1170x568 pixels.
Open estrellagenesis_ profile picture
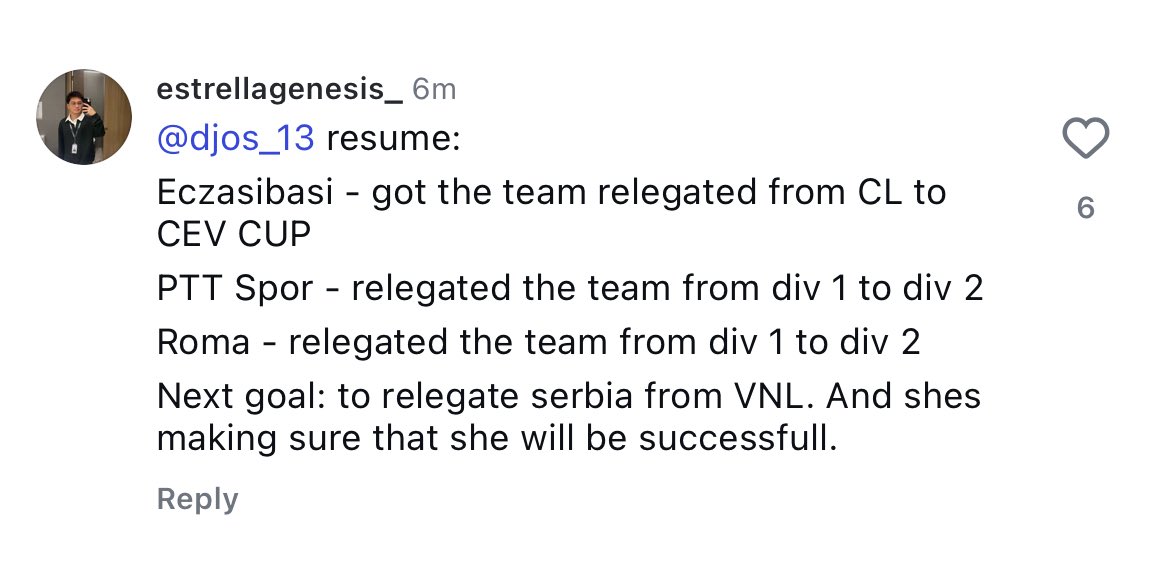point(84,117)
